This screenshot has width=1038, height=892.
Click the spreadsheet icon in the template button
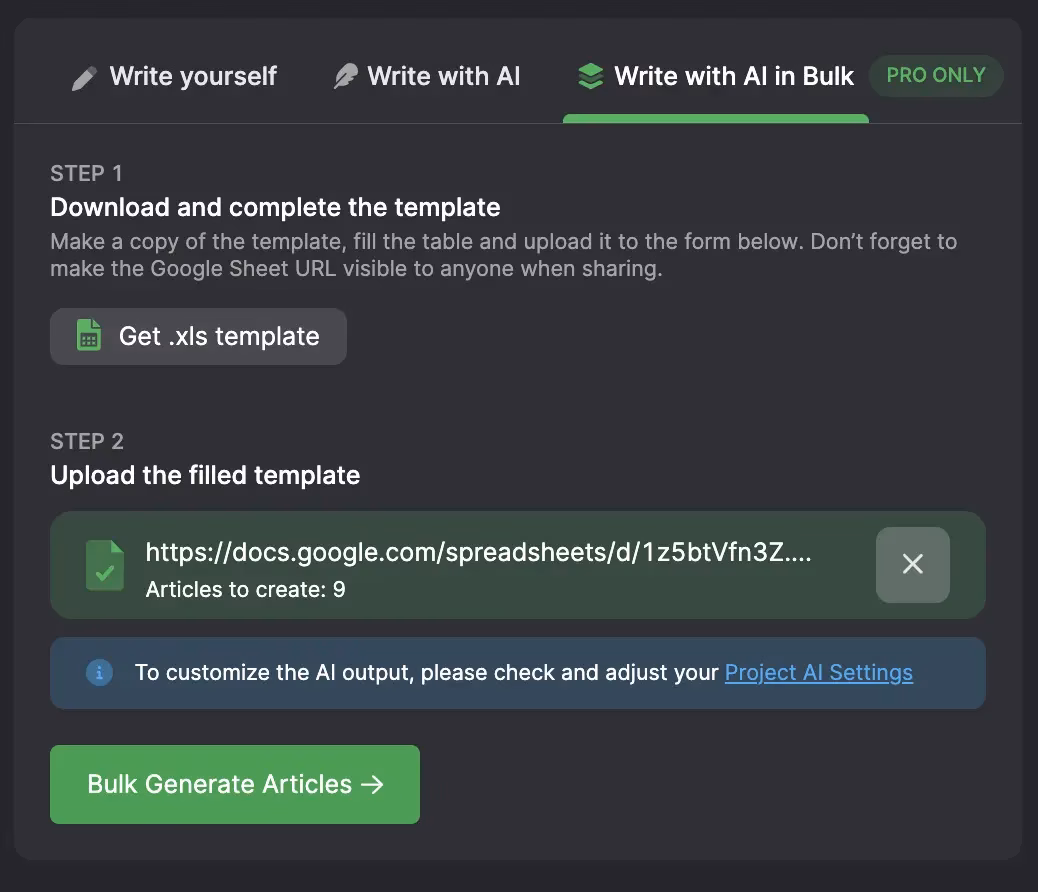(89, 336)
